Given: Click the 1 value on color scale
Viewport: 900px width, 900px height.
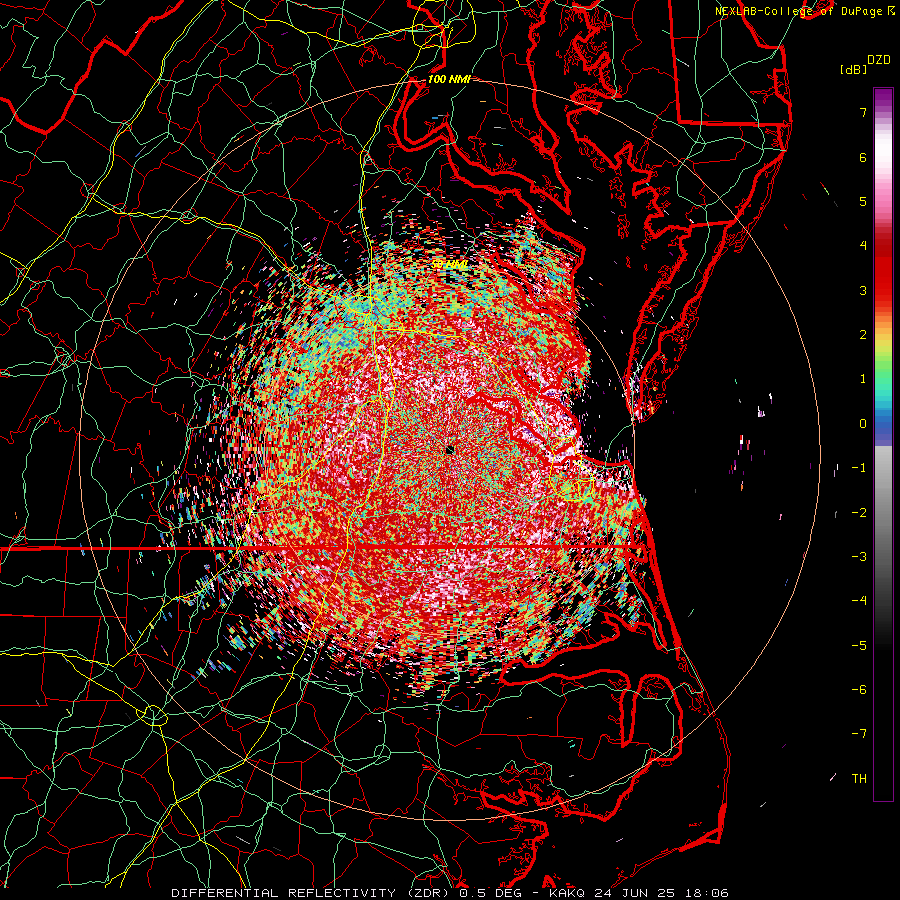Looking at the screenshot, I should click(x=863, y=379).
